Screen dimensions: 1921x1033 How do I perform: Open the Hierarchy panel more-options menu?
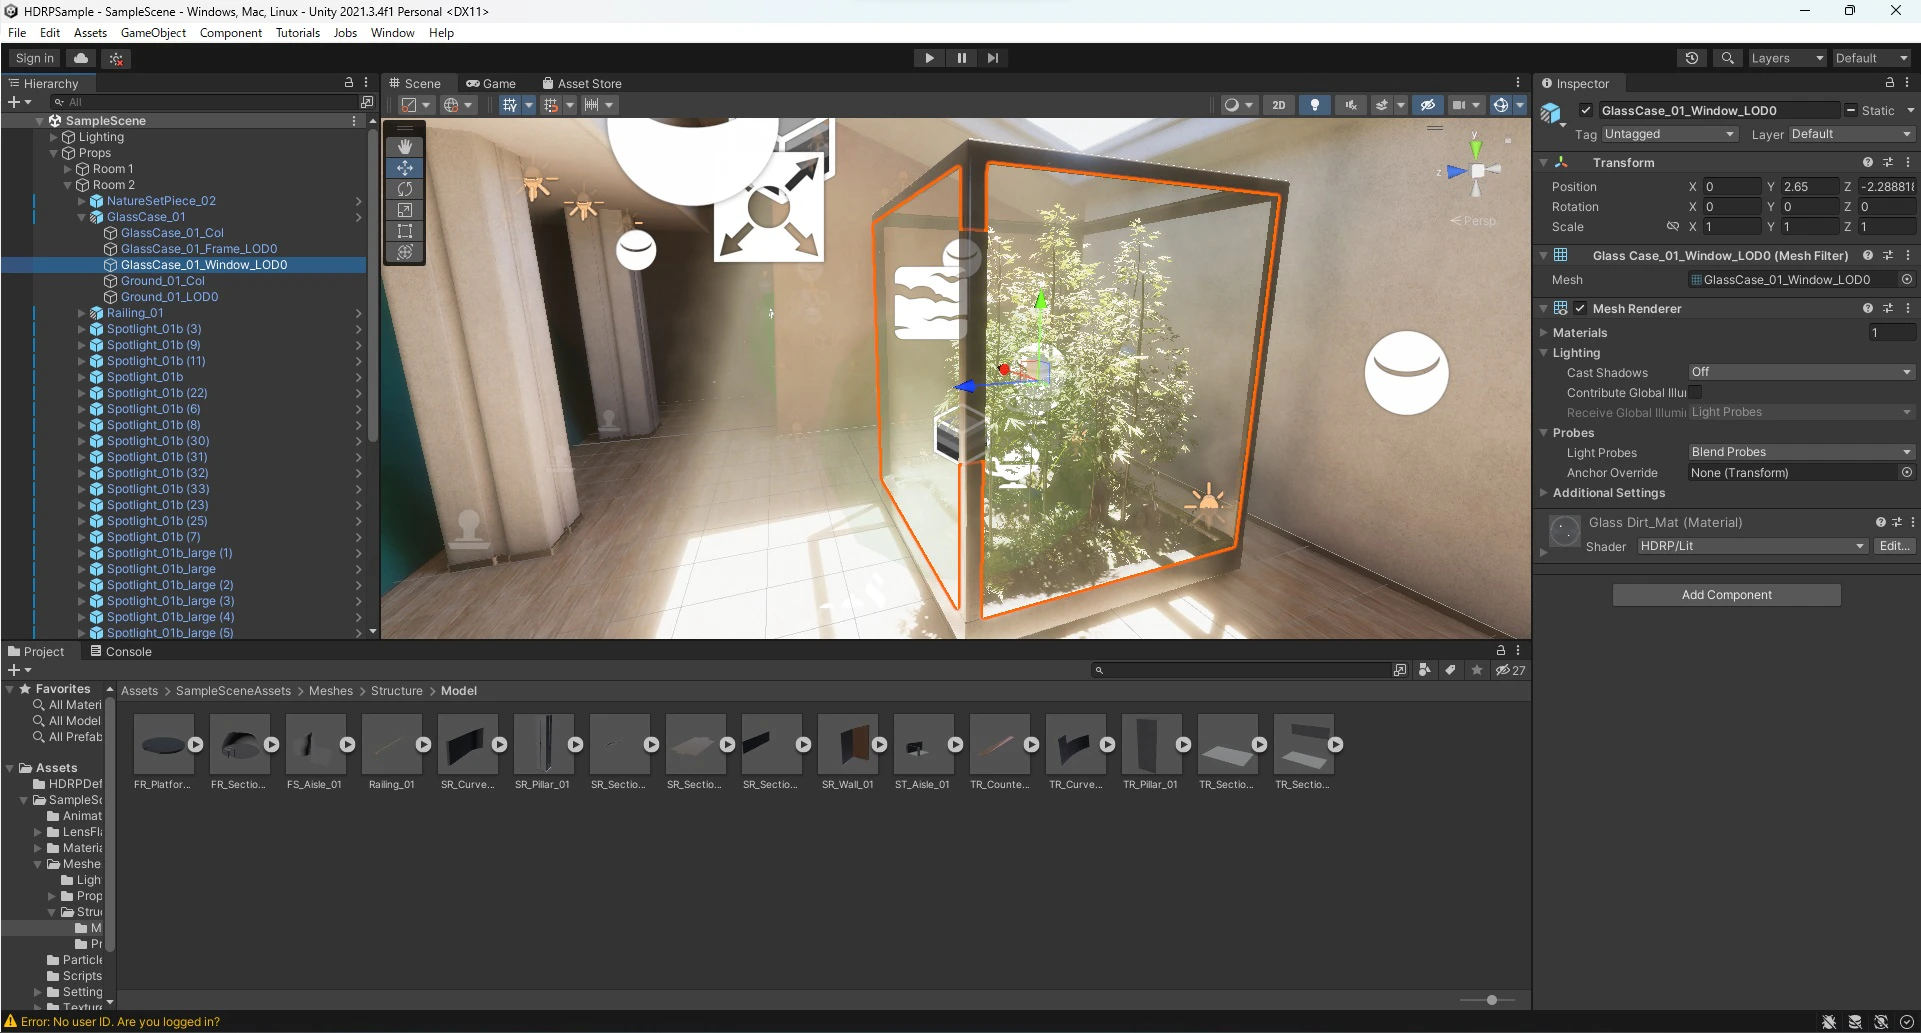coord(366,83)
